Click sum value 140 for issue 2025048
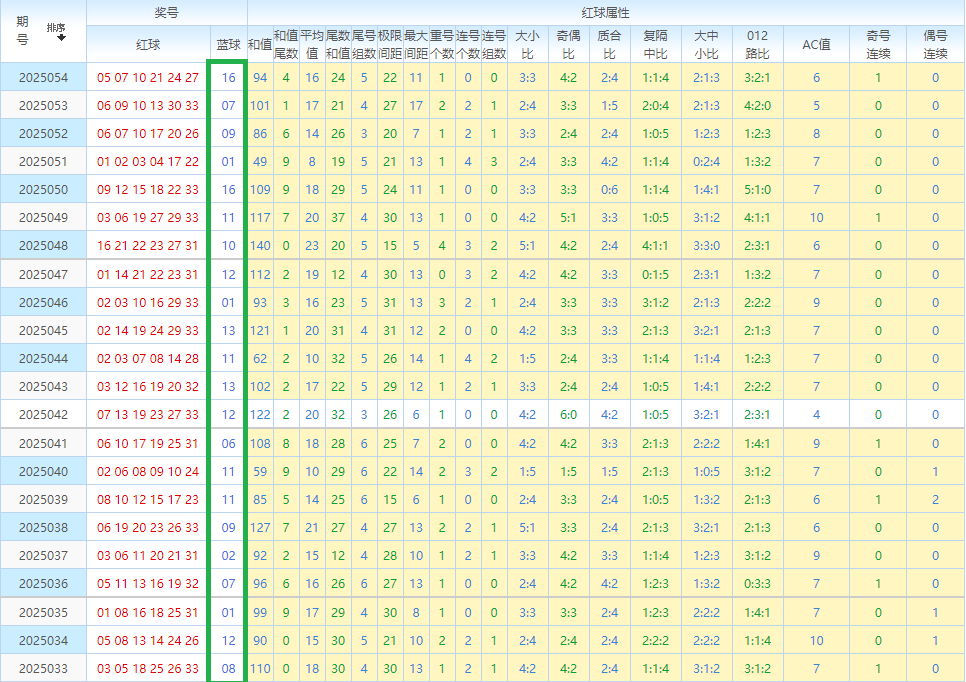 (260, 246)
